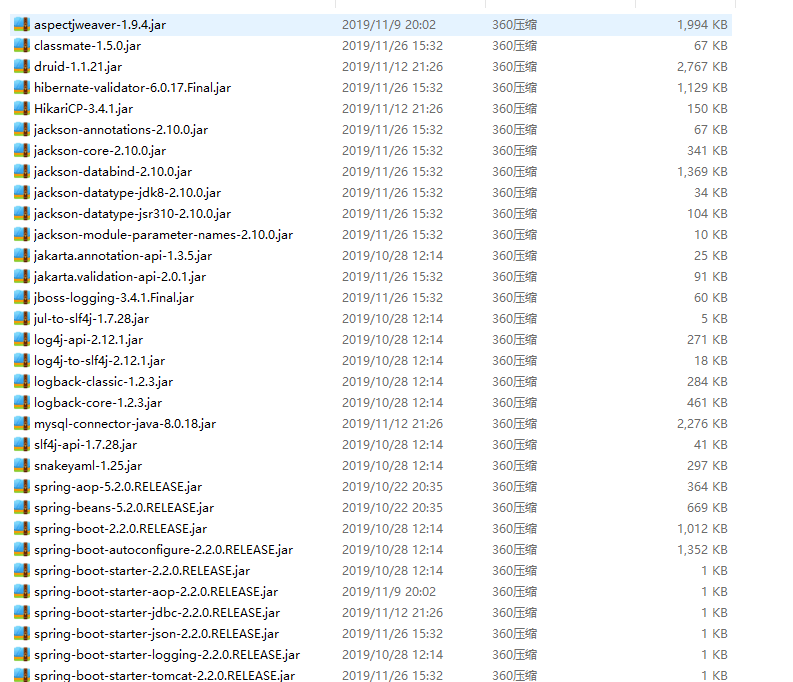Select file jakarta.validation-api-2.0.1.jar
The height and width of the screenshot is (682, 793).
coord(120,277)
